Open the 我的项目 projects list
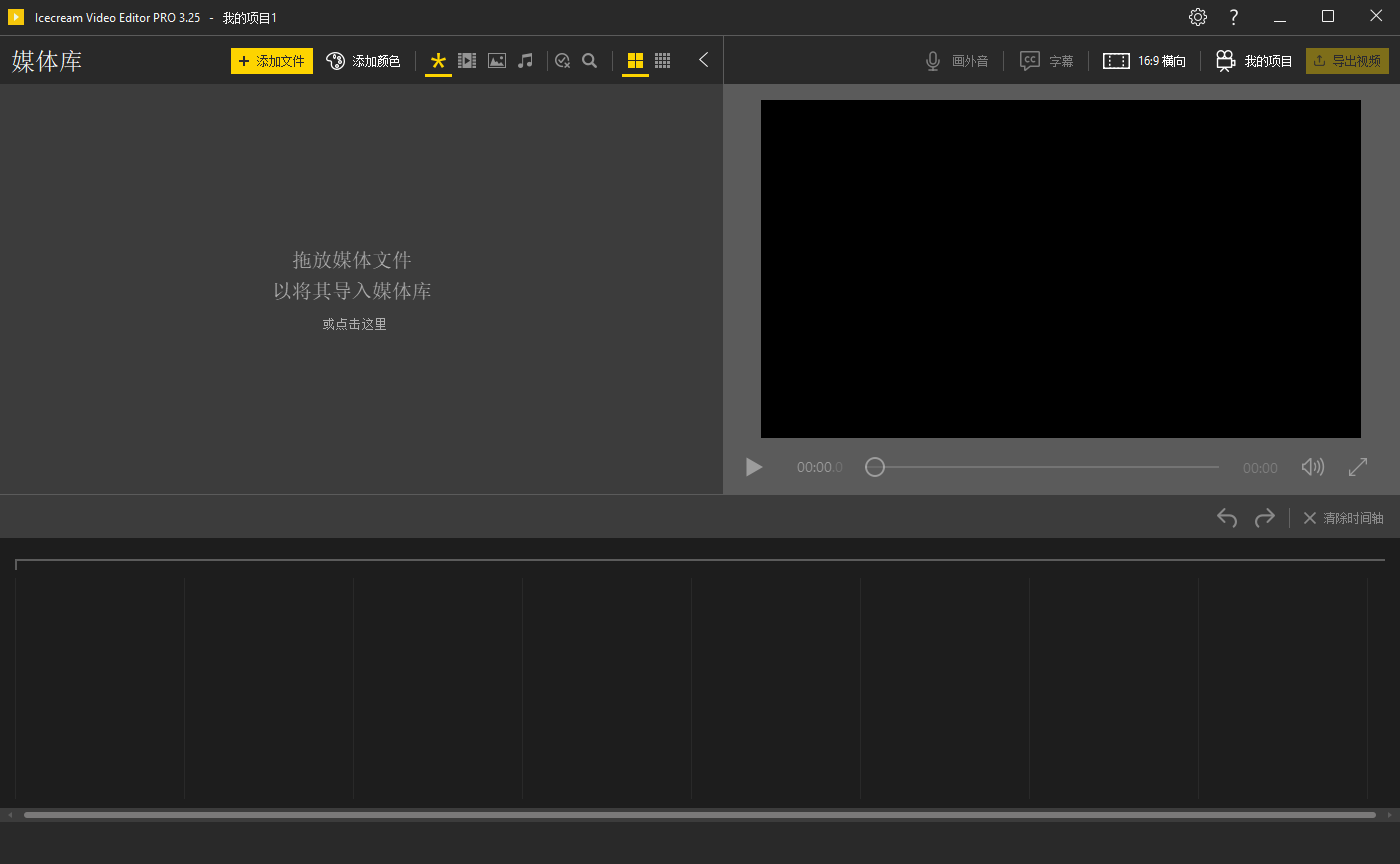The image size is (1400, 864). pos(1253,60)
